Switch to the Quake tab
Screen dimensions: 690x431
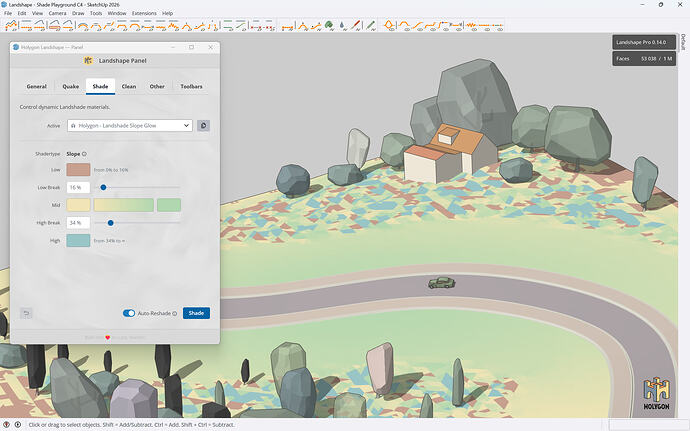(70, 86)
